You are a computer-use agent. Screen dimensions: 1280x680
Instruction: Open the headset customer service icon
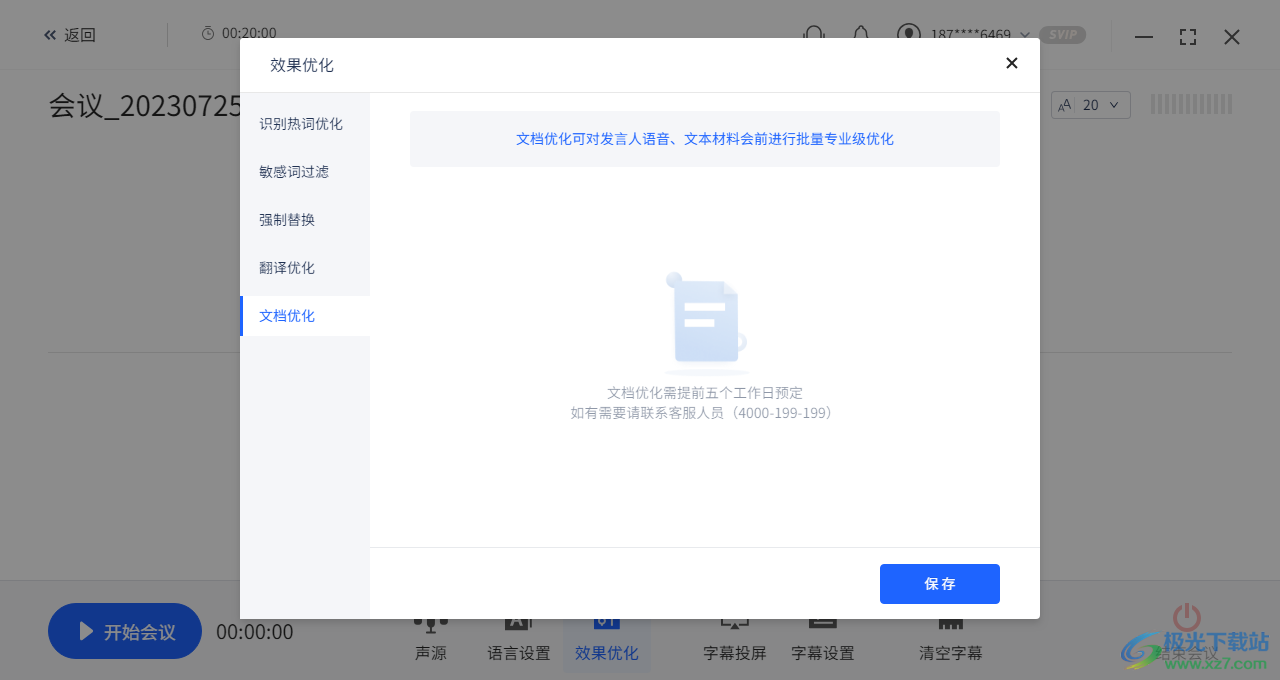(813, 35)
